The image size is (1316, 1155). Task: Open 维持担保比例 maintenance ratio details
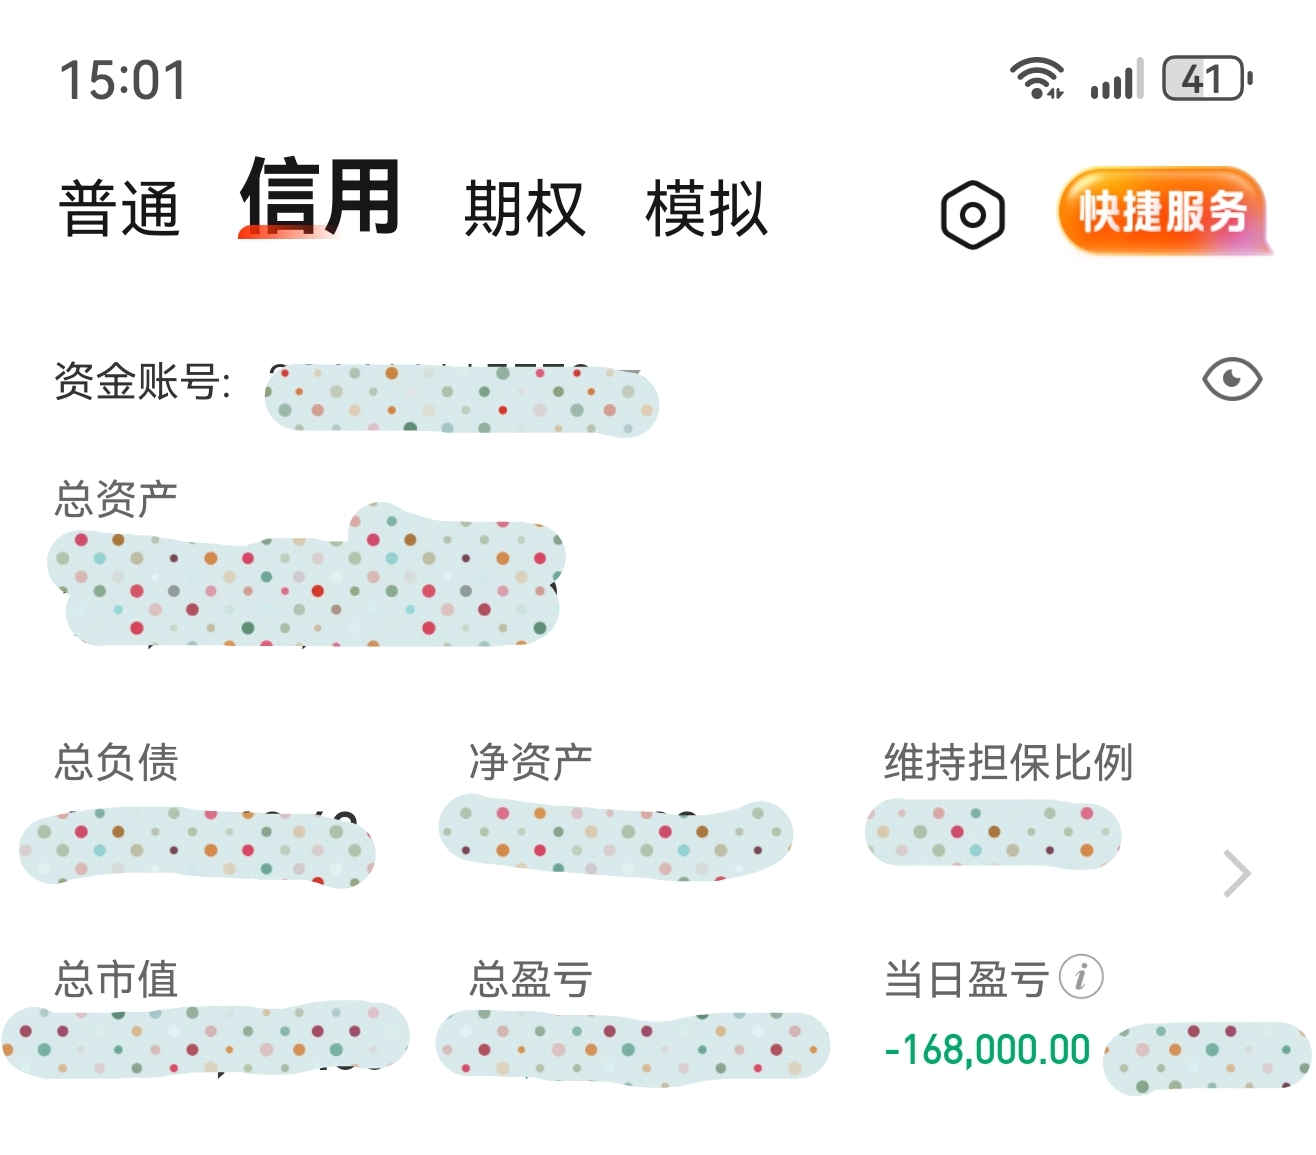(x=1008, y=762)
